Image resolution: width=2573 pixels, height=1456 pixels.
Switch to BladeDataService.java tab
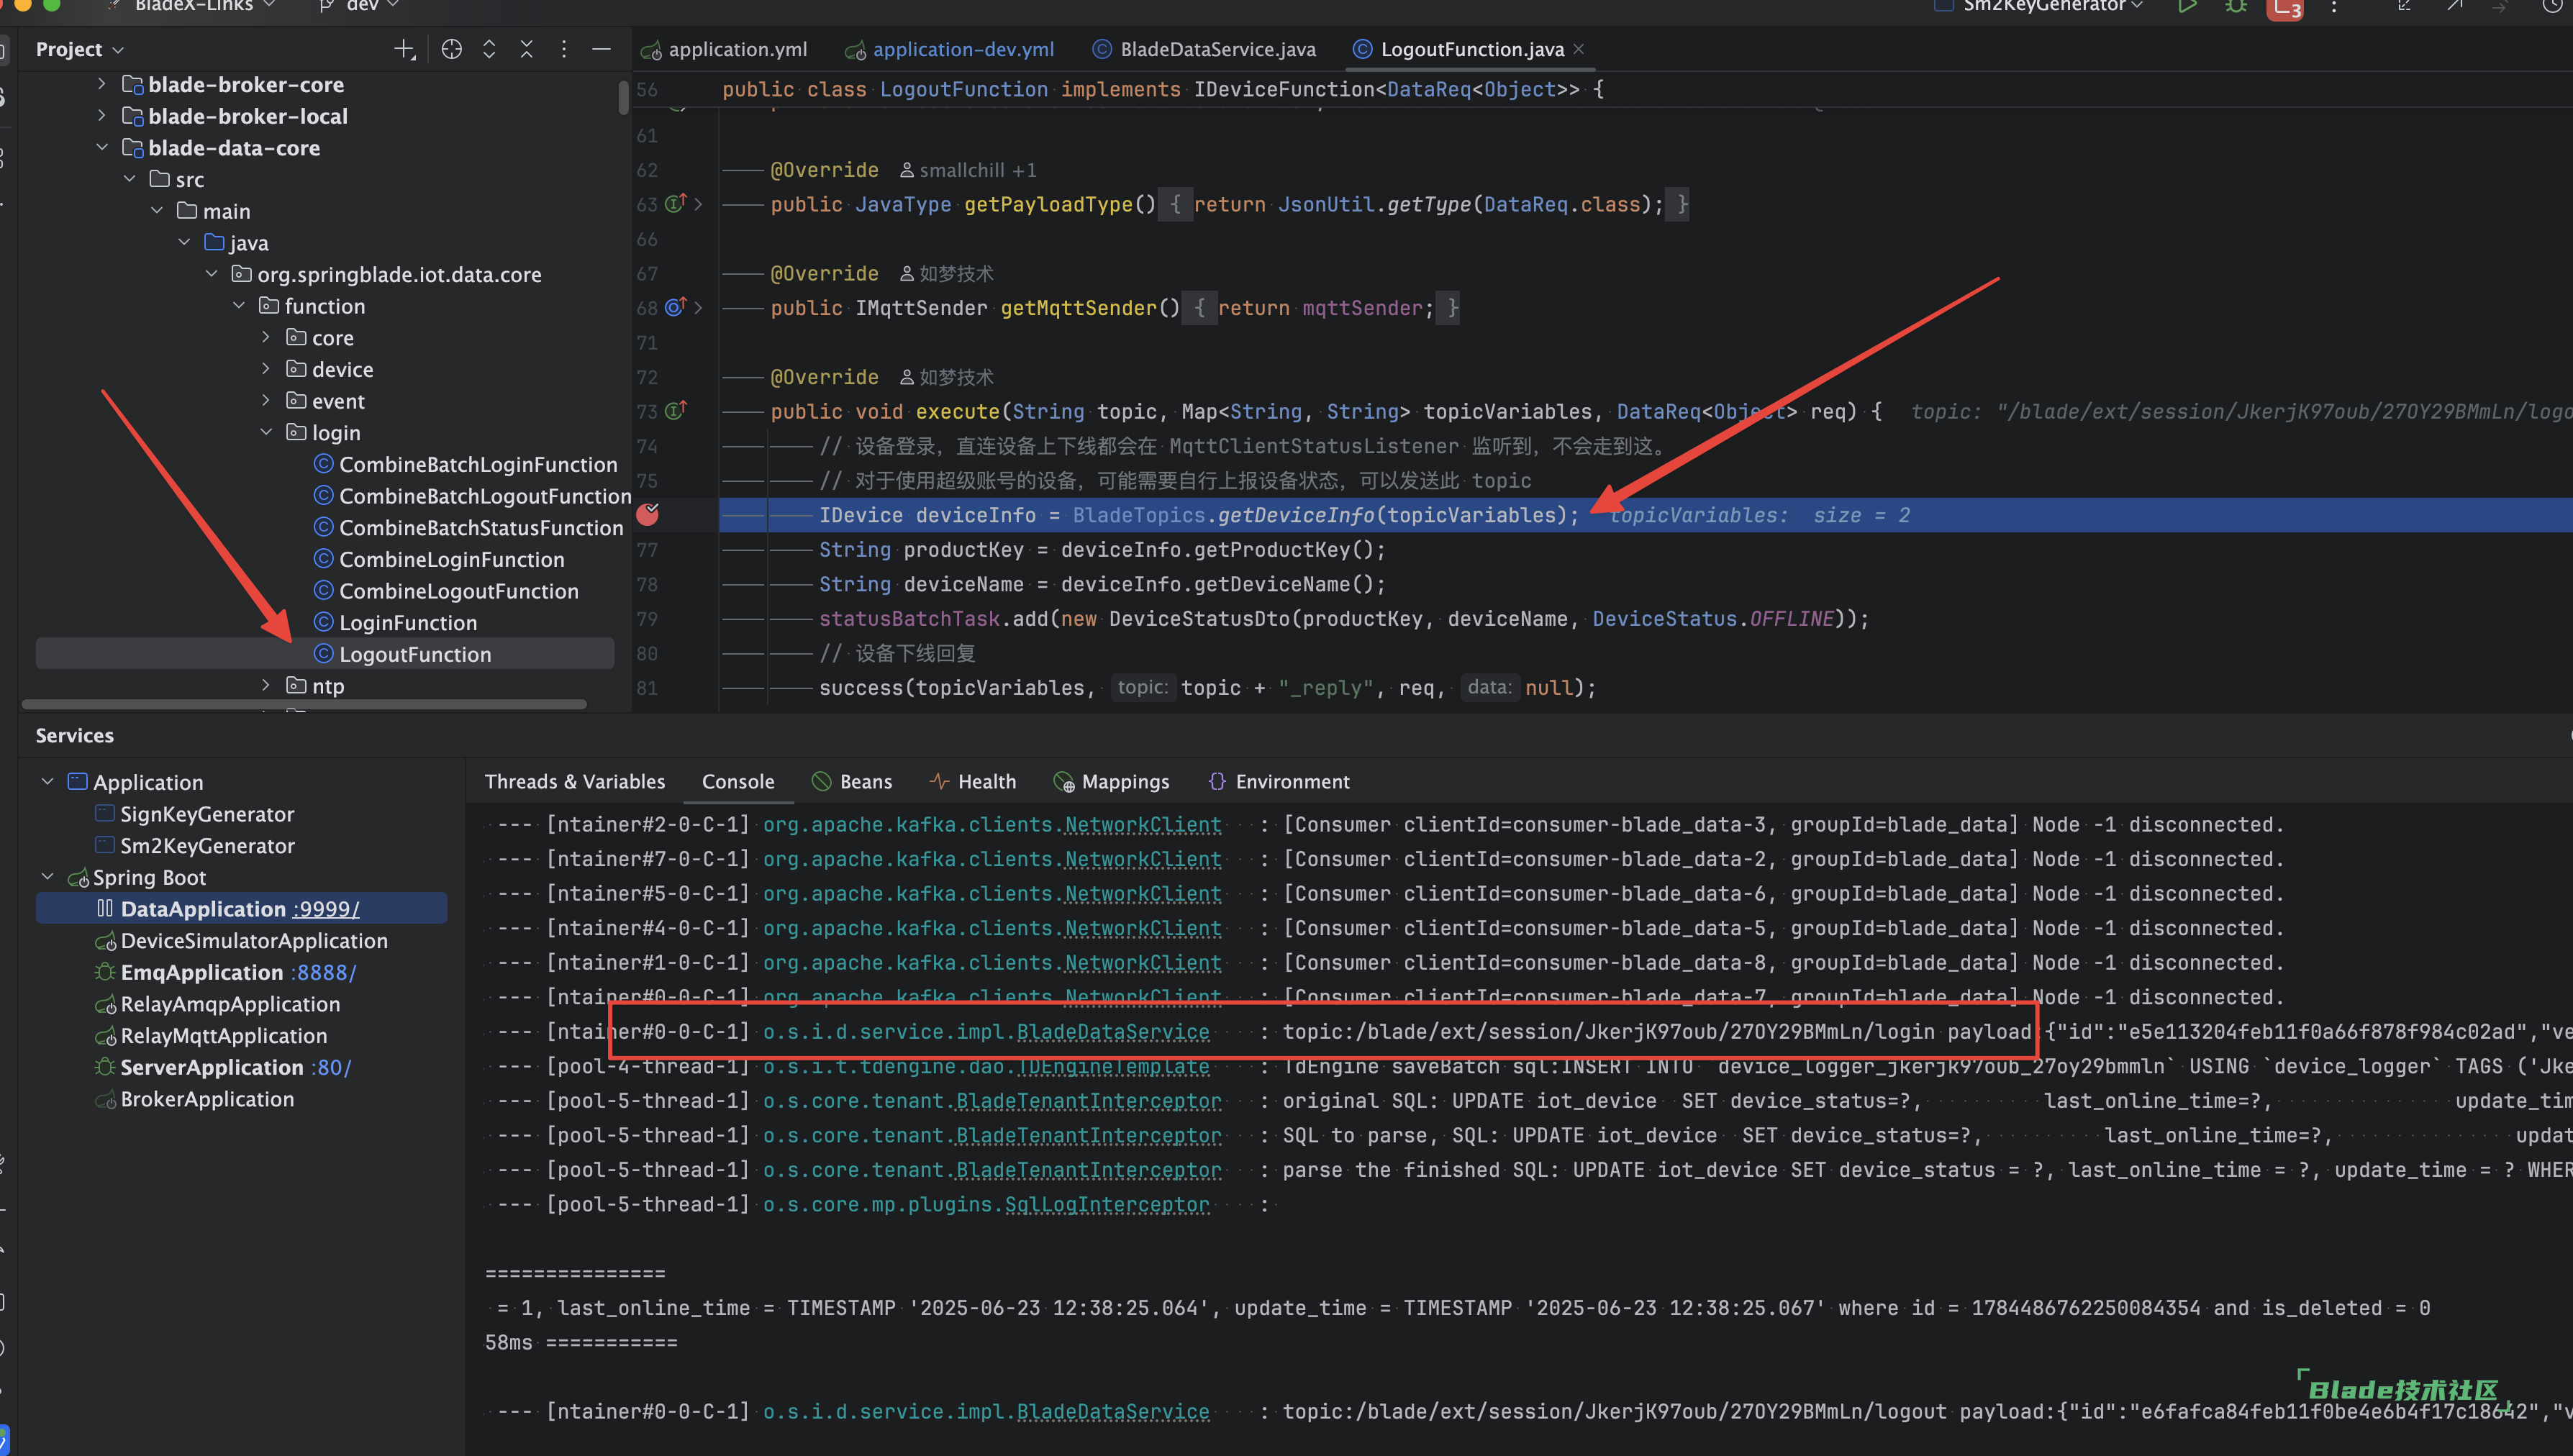click(x=1204, y=49)
